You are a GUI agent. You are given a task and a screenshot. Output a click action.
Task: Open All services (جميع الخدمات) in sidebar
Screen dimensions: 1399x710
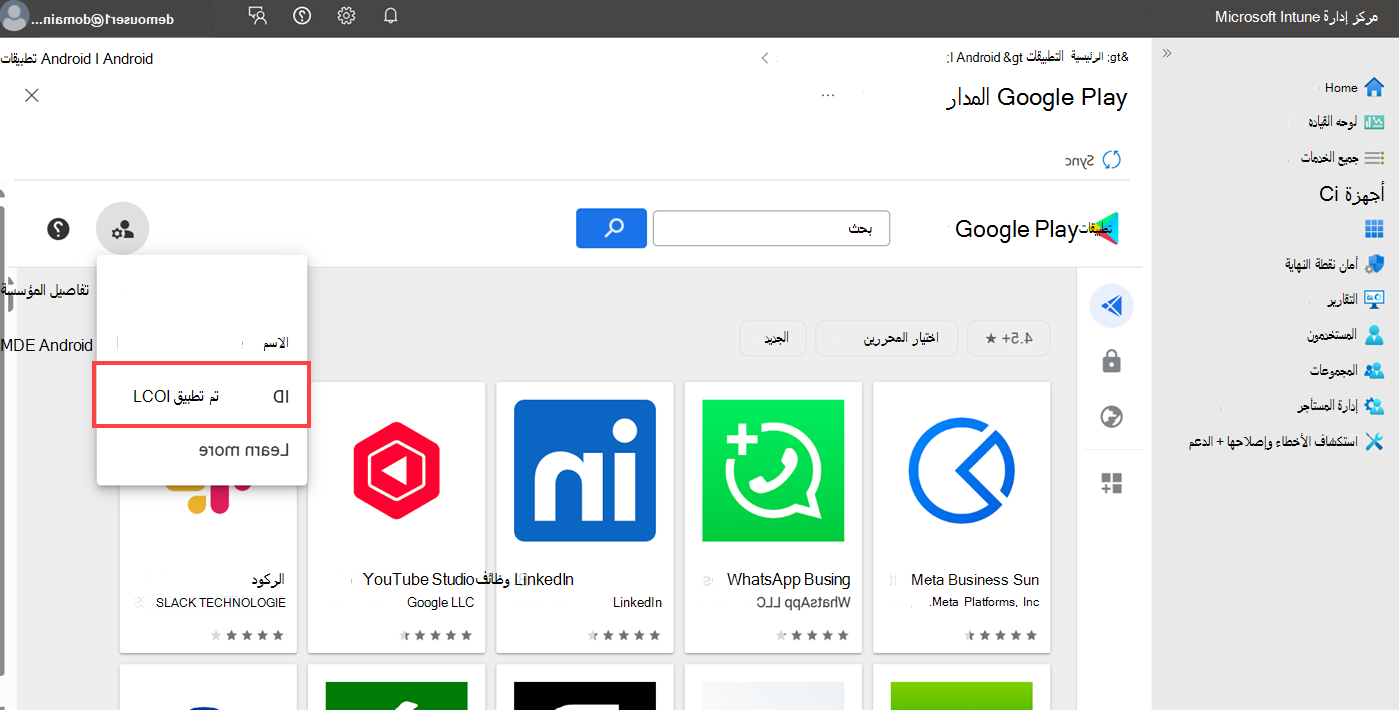[1341, 158]
